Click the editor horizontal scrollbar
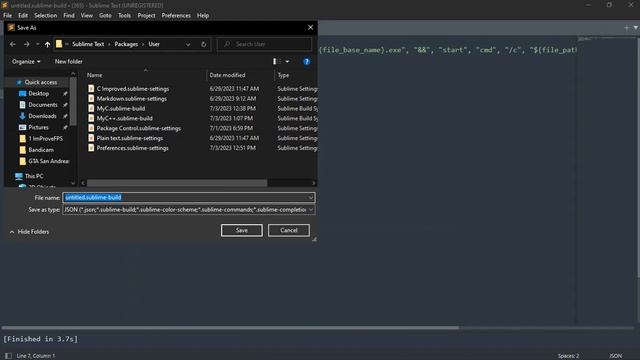The width and height of the screenshot is (640, 360). coord(230,327)
